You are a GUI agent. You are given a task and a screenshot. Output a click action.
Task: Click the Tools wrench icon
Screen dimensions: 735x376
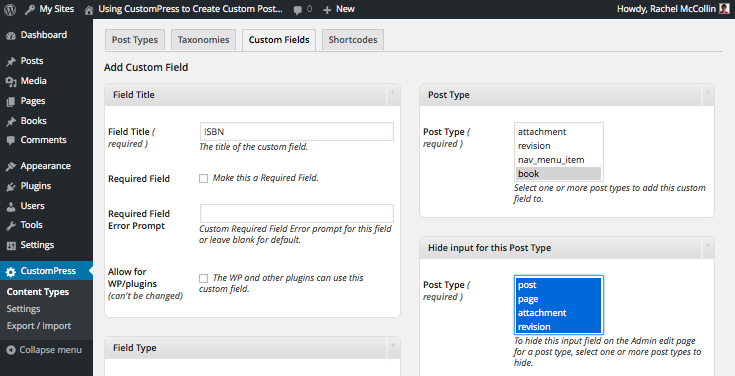11,226
